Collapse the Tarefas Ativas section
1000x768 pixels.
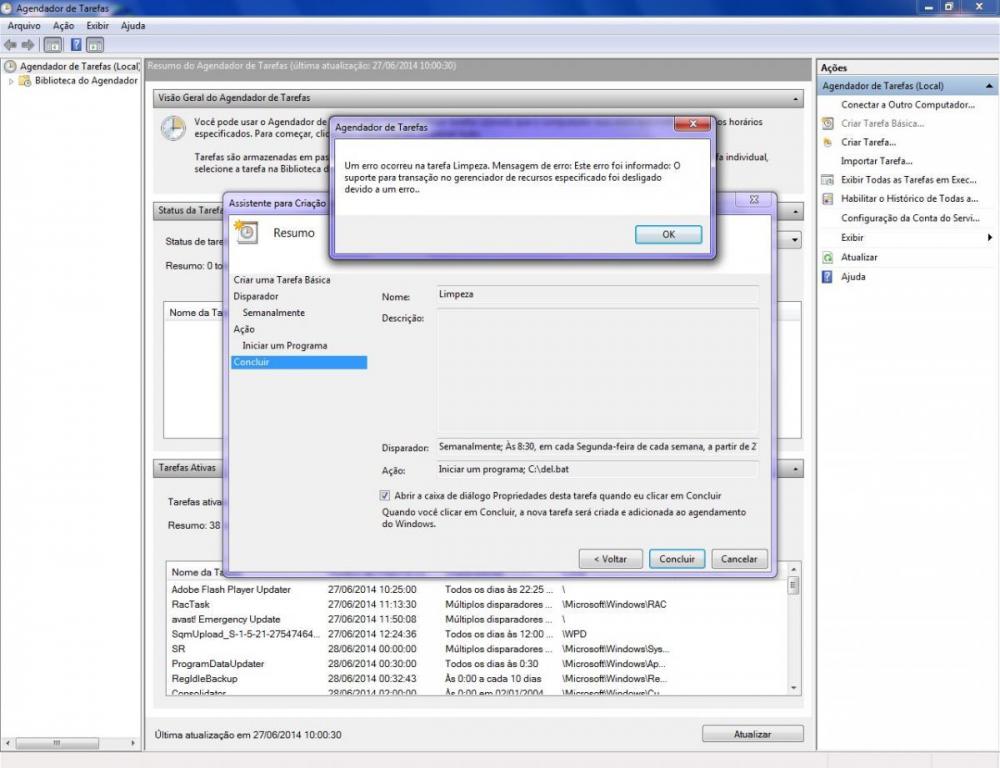tap(796, 468)
